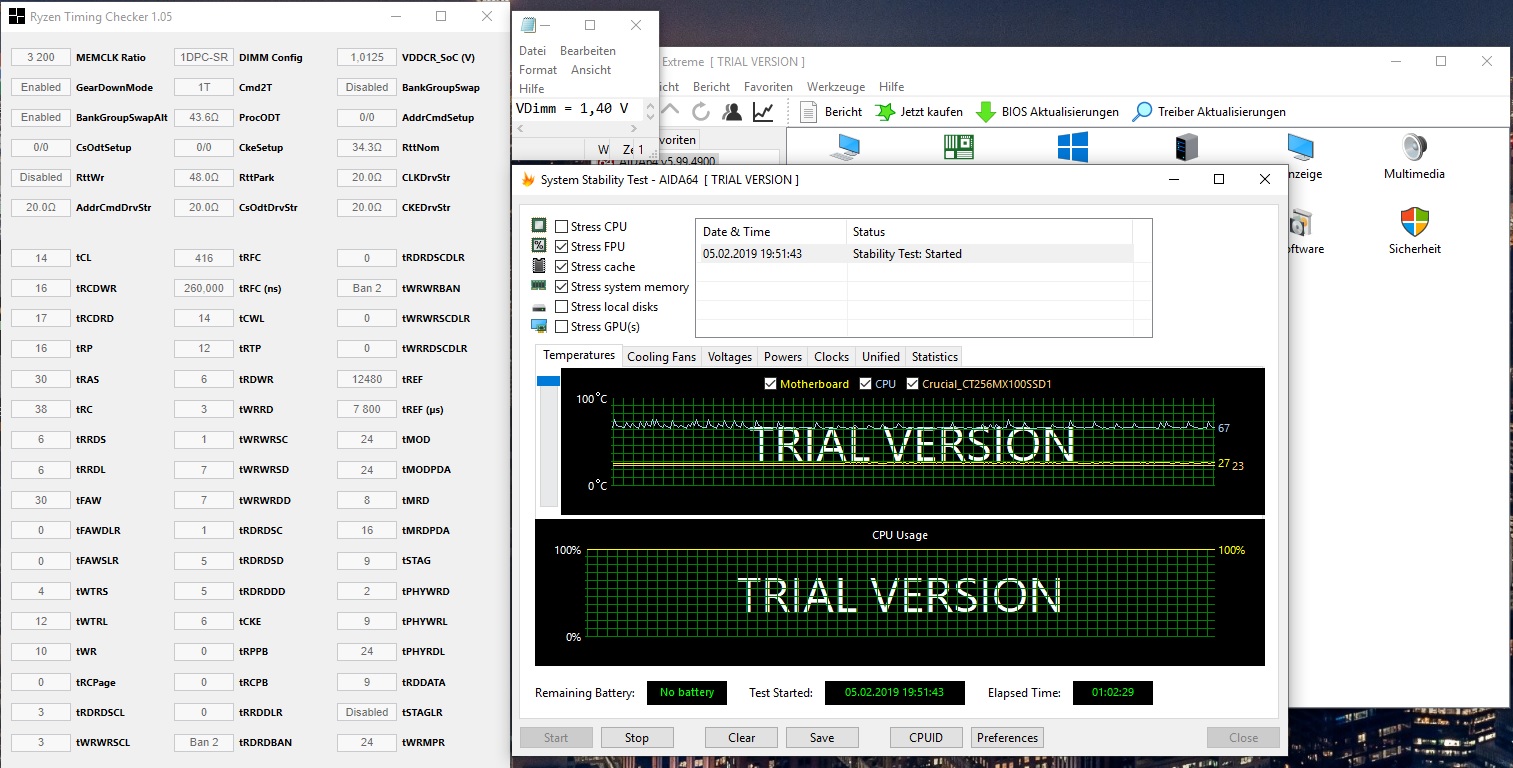
Task: Enable the Stress CPU checkbox
Action: point(561,226)
